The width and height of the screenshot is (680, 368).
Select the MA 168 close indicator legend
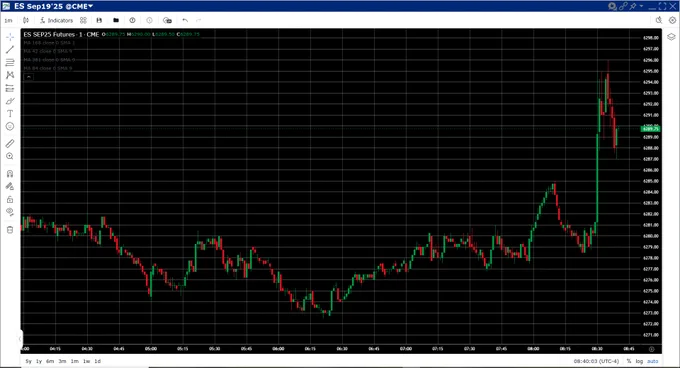[x=49, y=43]
